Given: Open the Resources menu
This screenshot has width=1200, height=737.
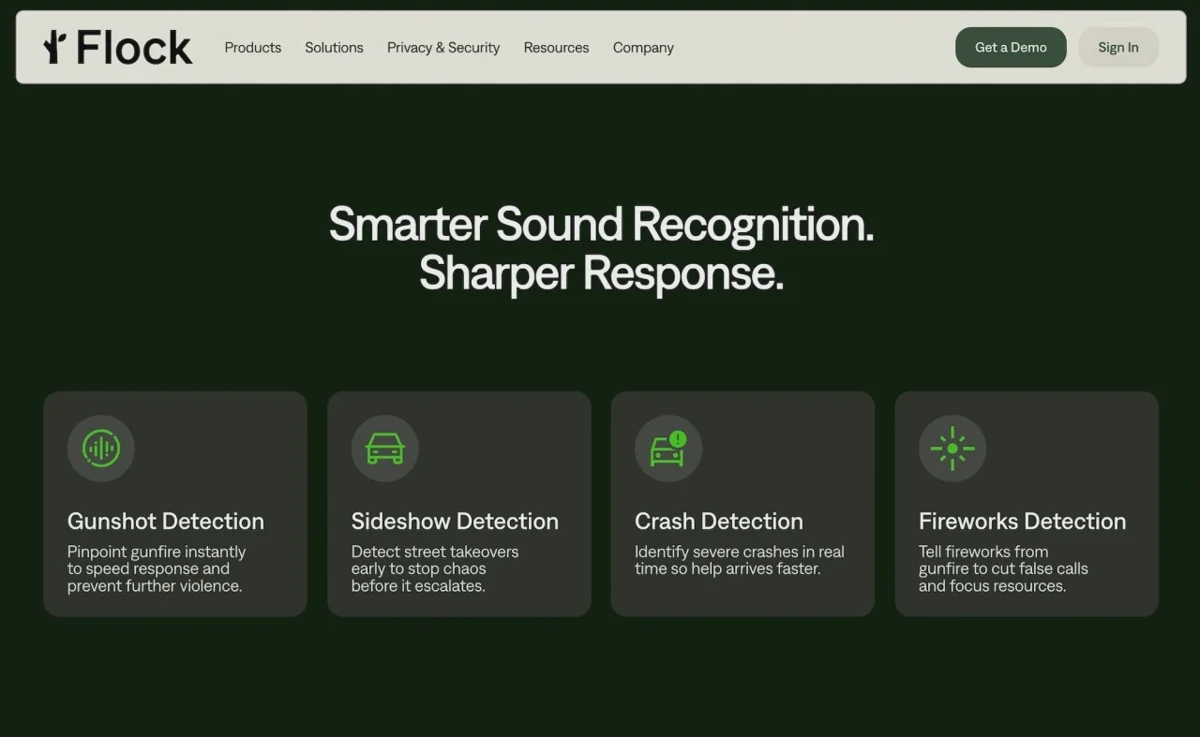Looking at the screenshot, I should 556,47.
